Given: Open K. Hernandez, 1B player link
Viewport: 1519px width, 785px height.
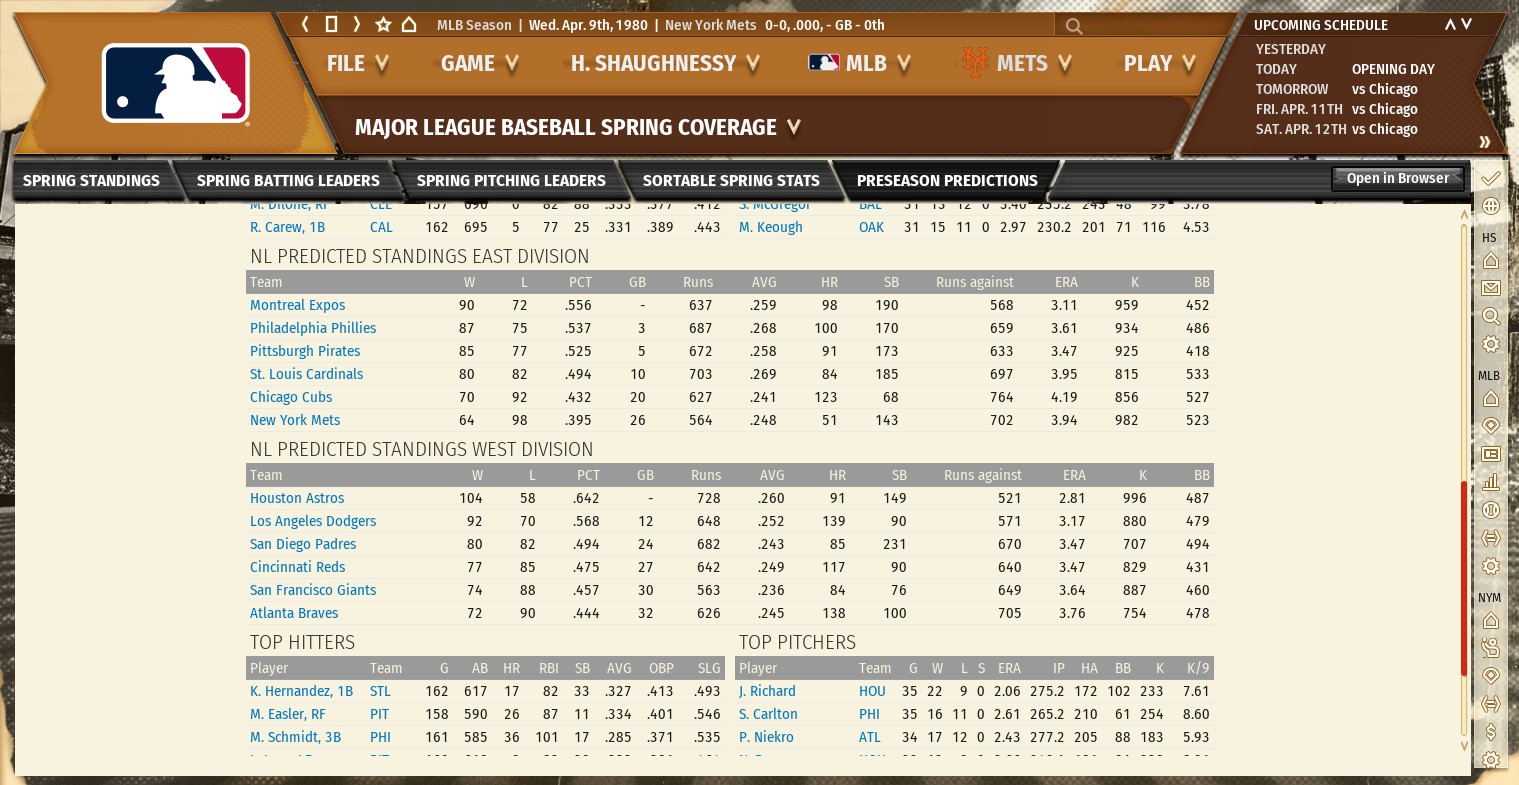Looking at the screenshot, I should tap(301, 691).
